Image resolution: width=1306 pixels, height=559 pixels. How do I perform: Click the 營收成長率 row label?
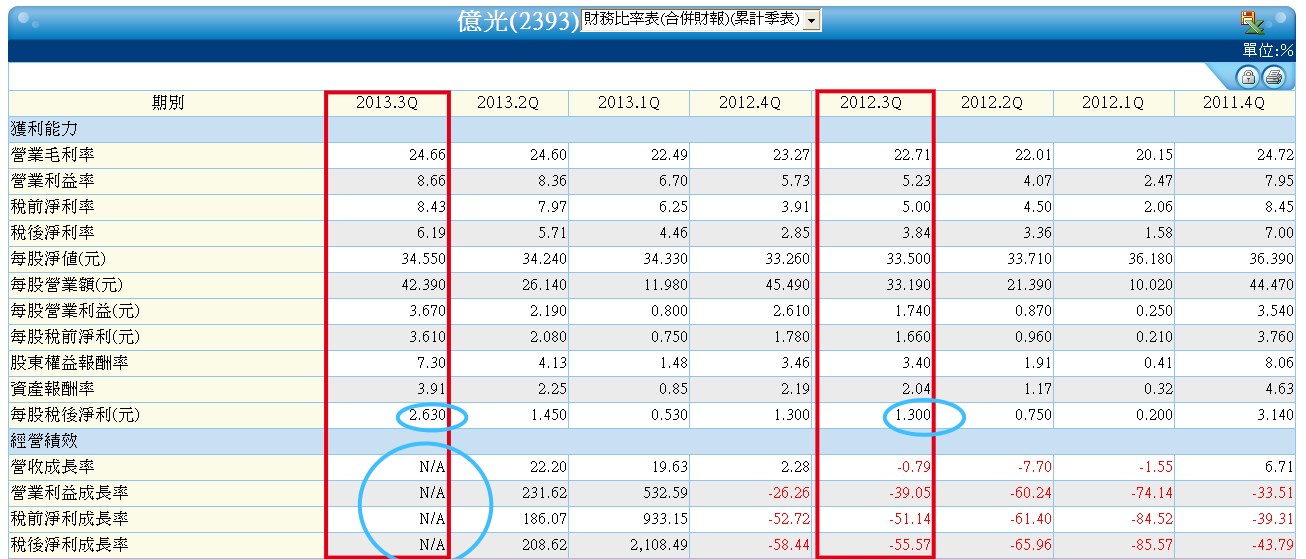pos(52,467)
